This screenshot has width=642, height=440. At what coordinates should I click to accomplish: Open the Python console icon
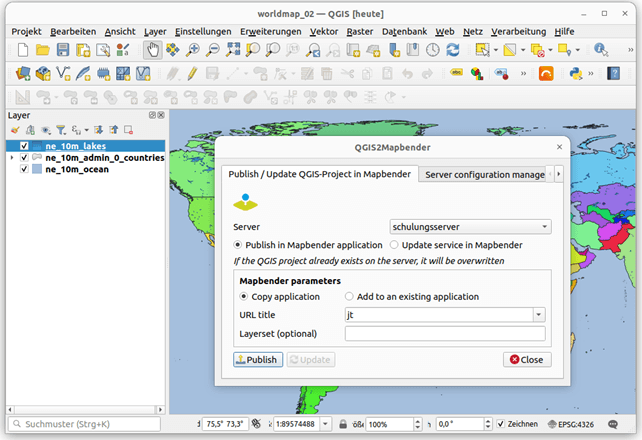point(576,73)
